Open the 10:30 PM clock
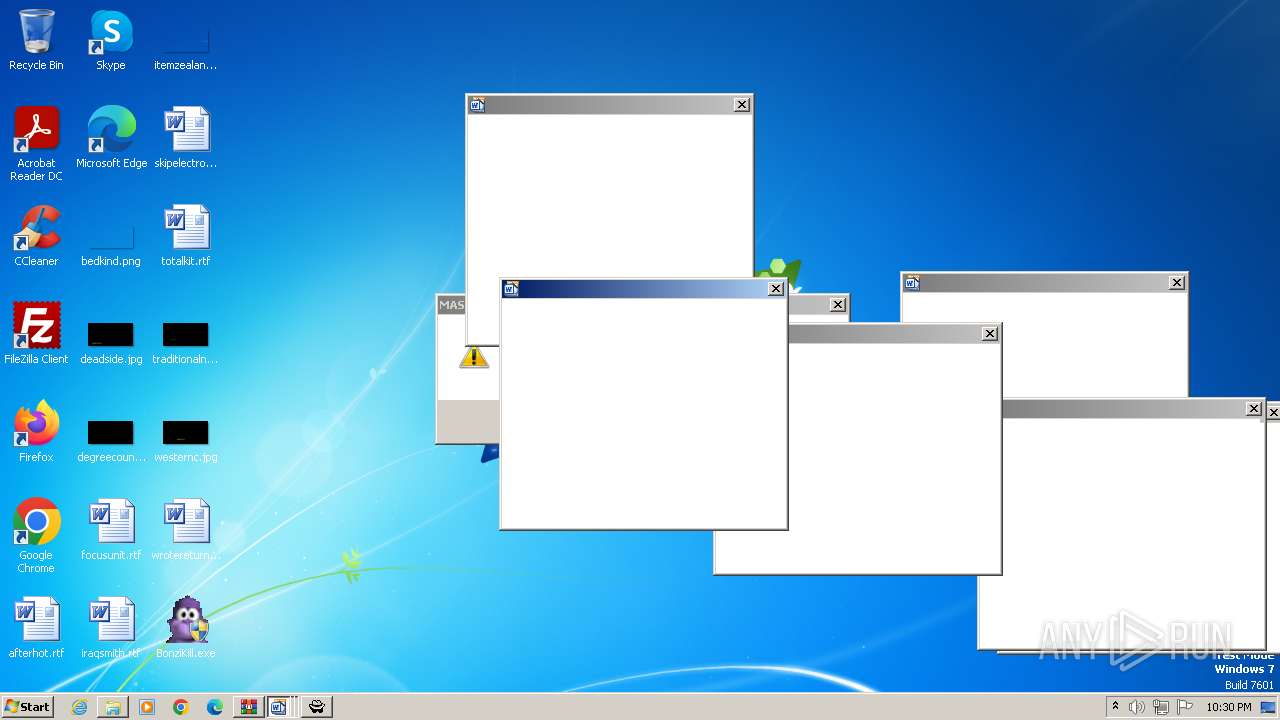 (x=1229, y=707)
